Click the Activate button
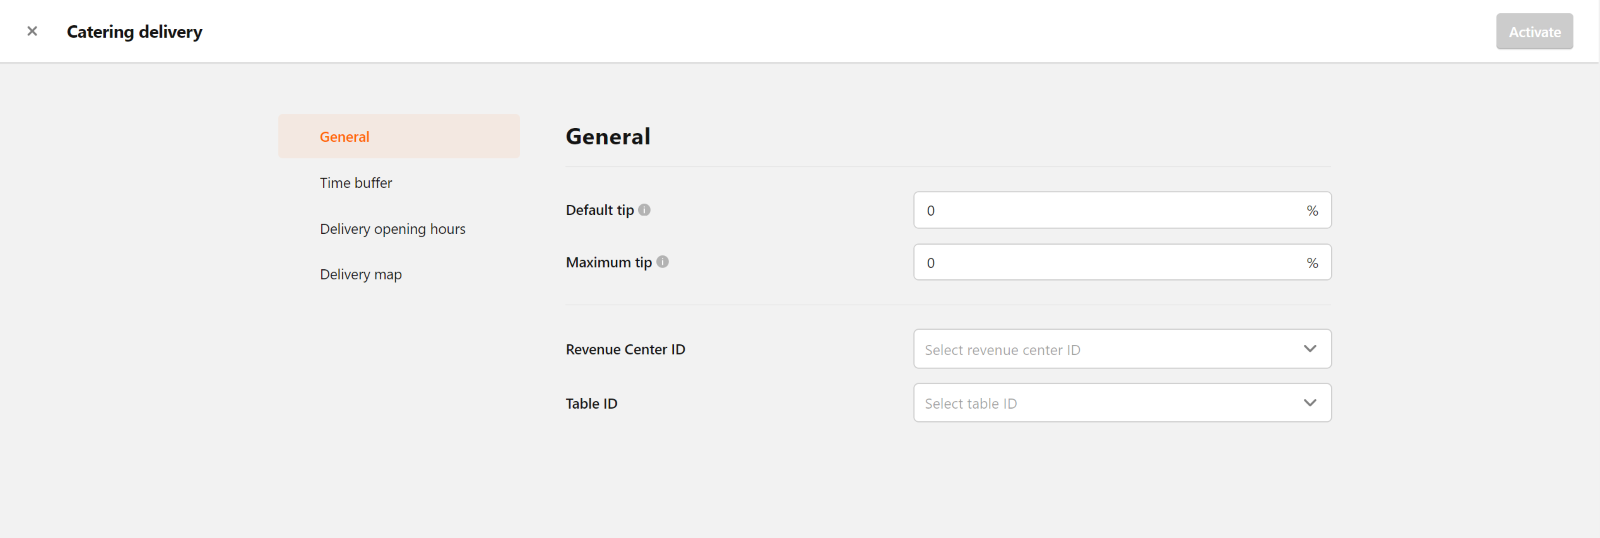The height and width of the screenshot is (538, 1600). pyautogui.click(x=1534, y=31)
